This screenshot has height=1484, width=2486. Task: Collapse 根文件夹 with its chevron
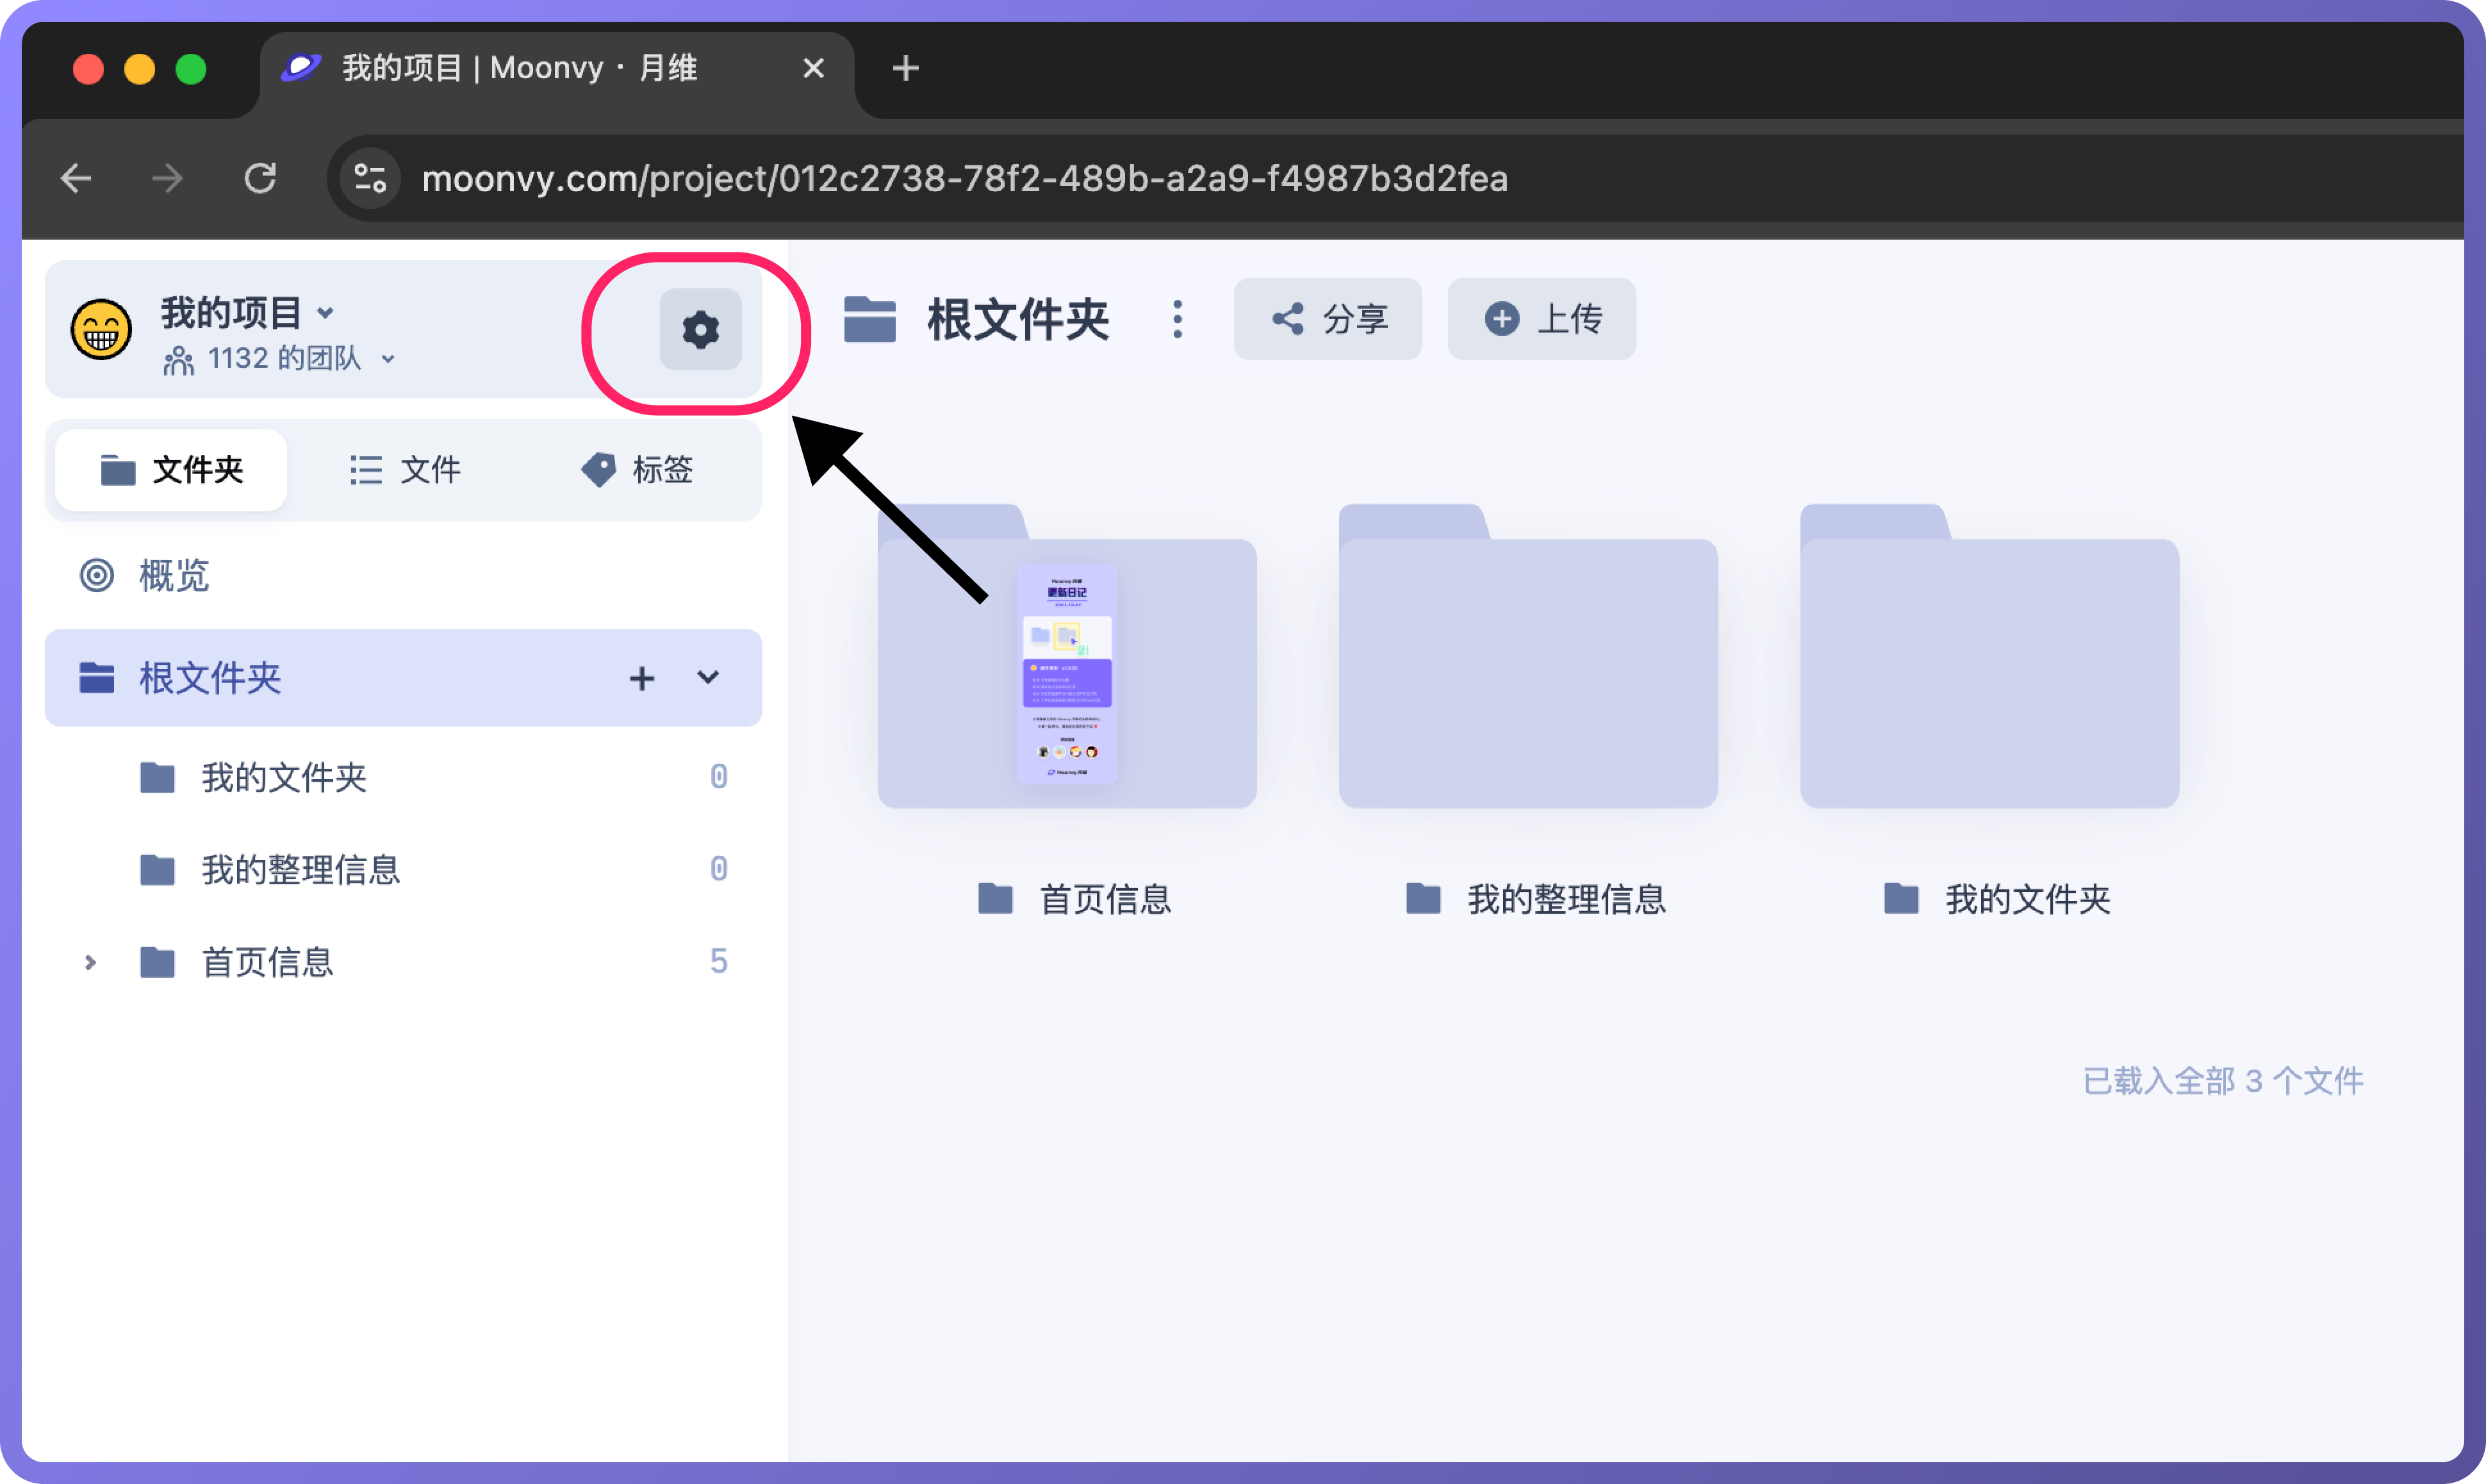[x=708, y=678]
